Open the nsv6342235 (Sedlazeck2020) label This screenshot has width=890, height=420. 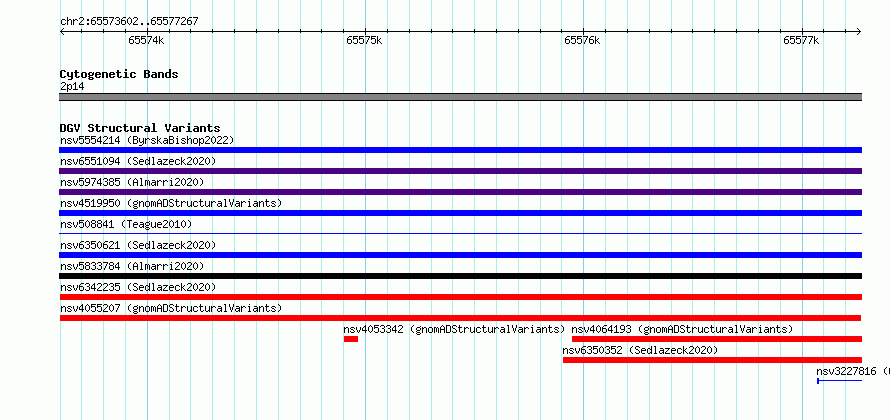[138, 287]
